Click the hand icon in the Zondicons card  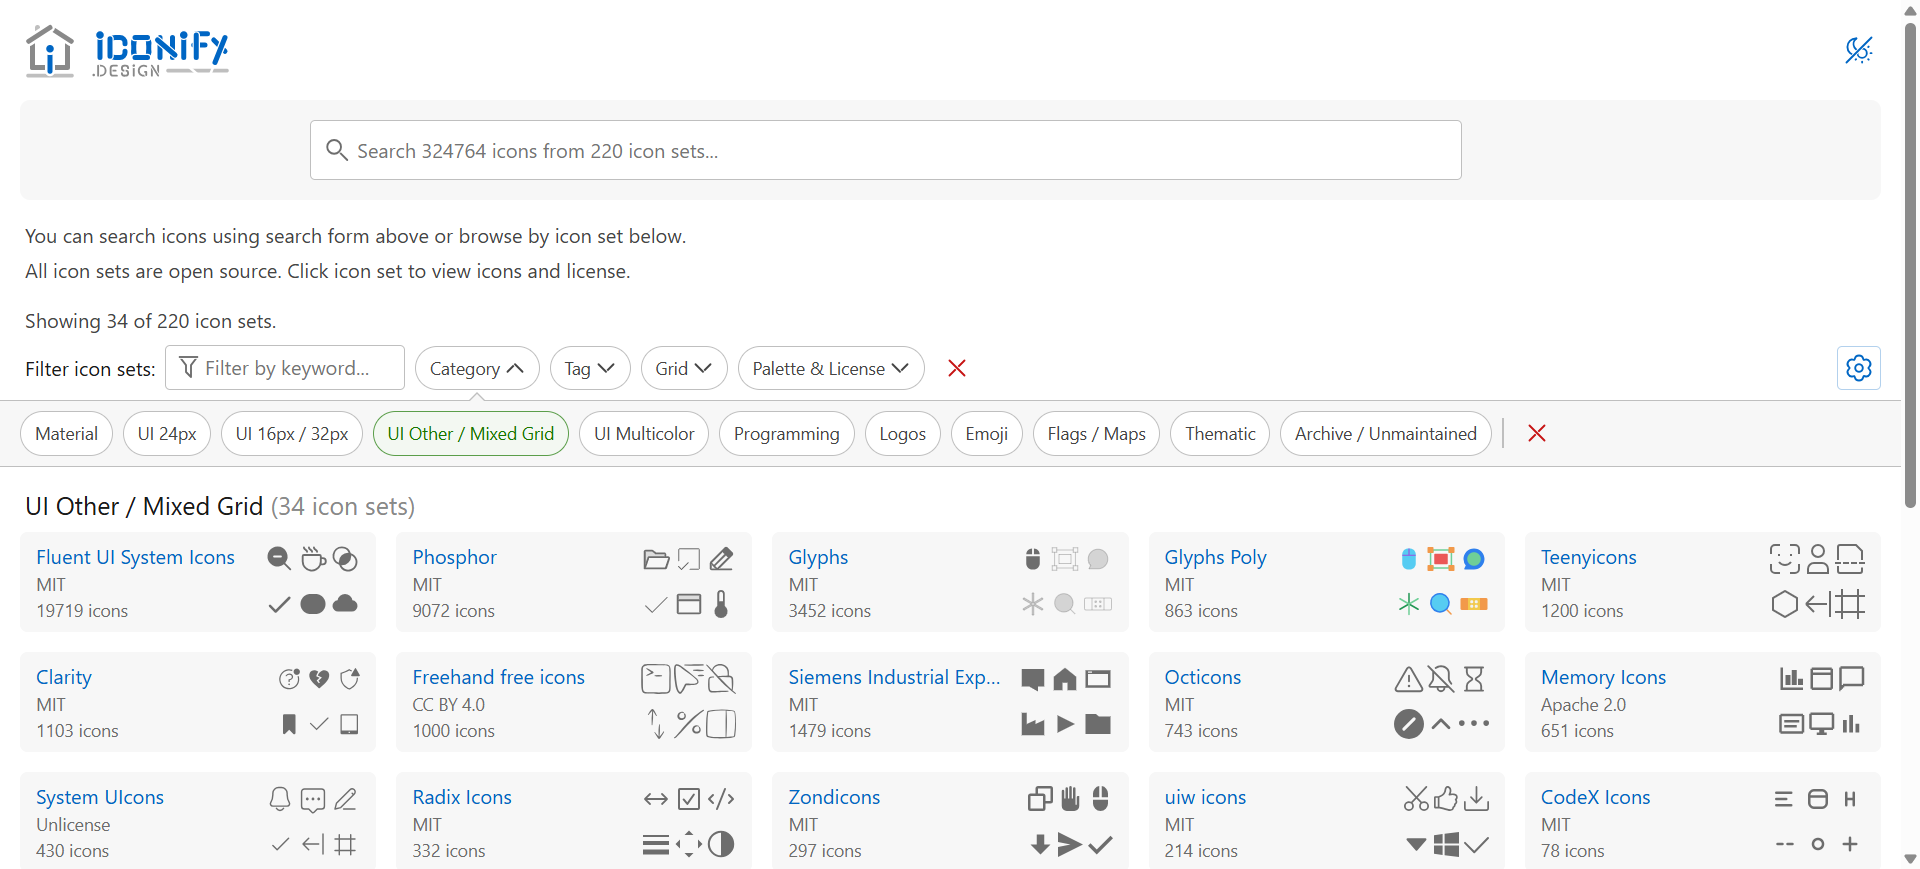[x=1070, y=799]
